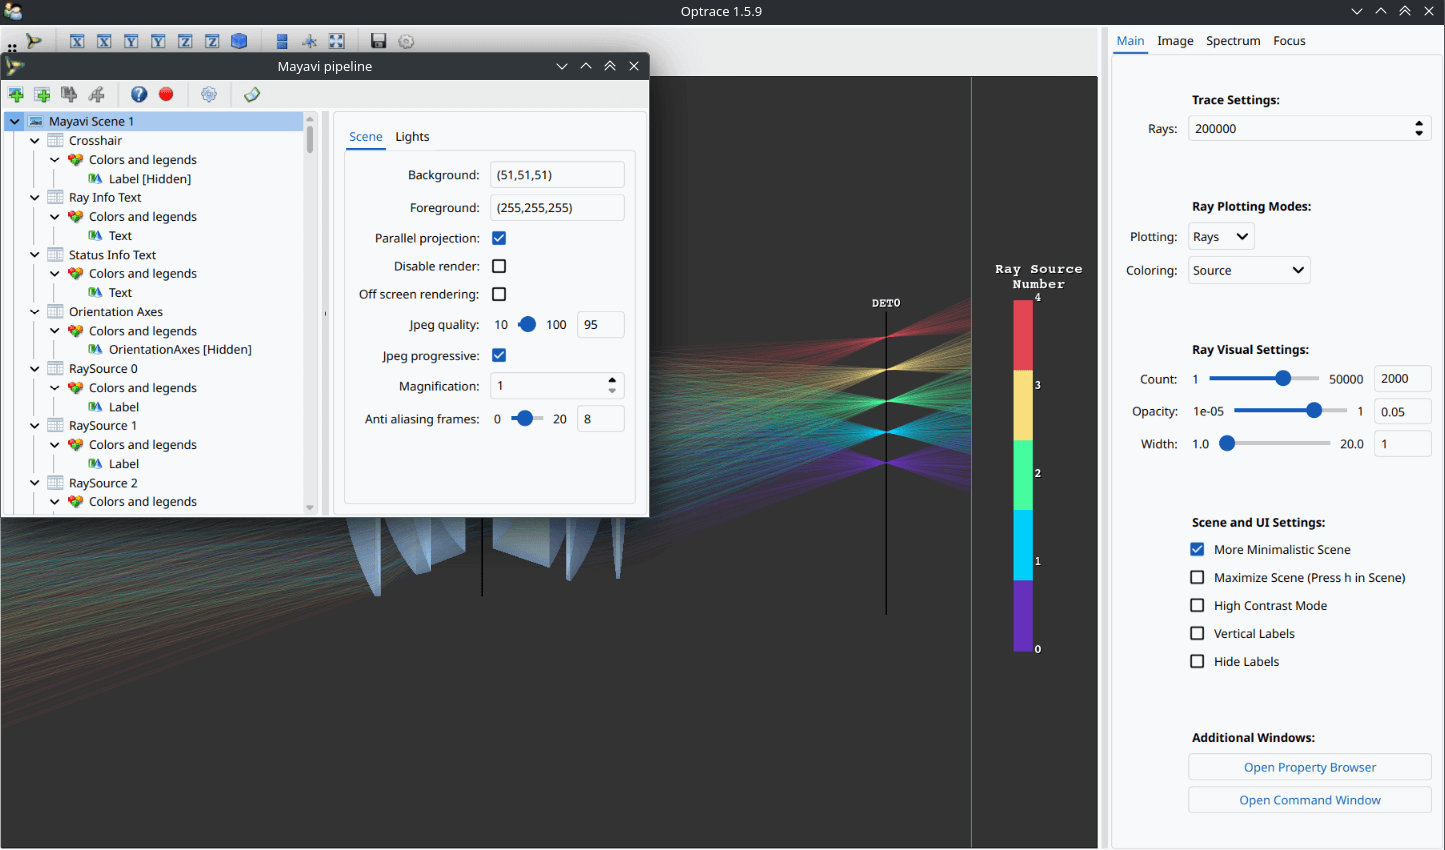Toggle the axes indicator icon in Optrace toolbar
1445x850 pixels.
click(x=310, y=41)
